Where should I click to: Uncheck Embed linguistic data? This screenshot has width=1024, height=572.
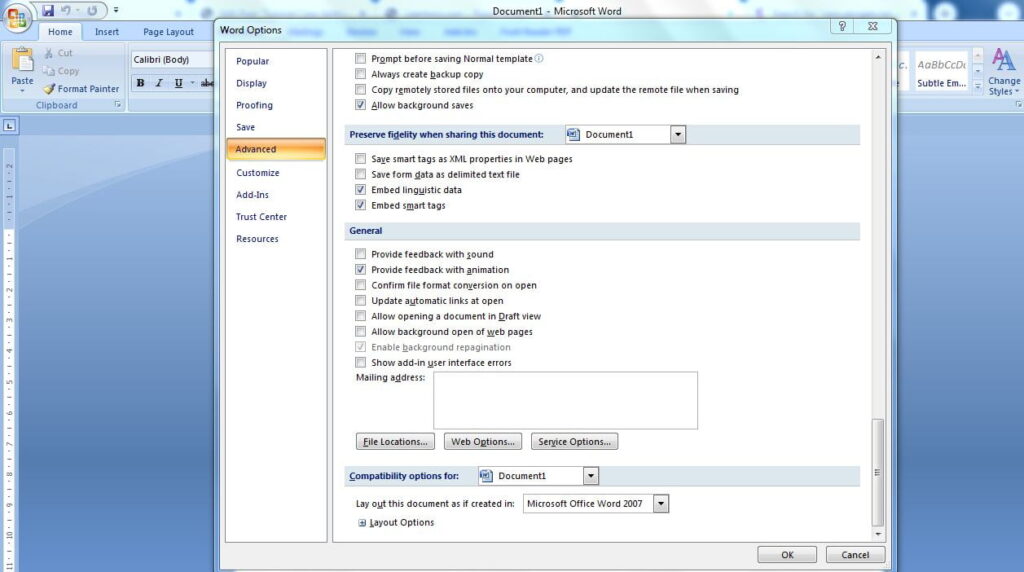click(360, 190)
